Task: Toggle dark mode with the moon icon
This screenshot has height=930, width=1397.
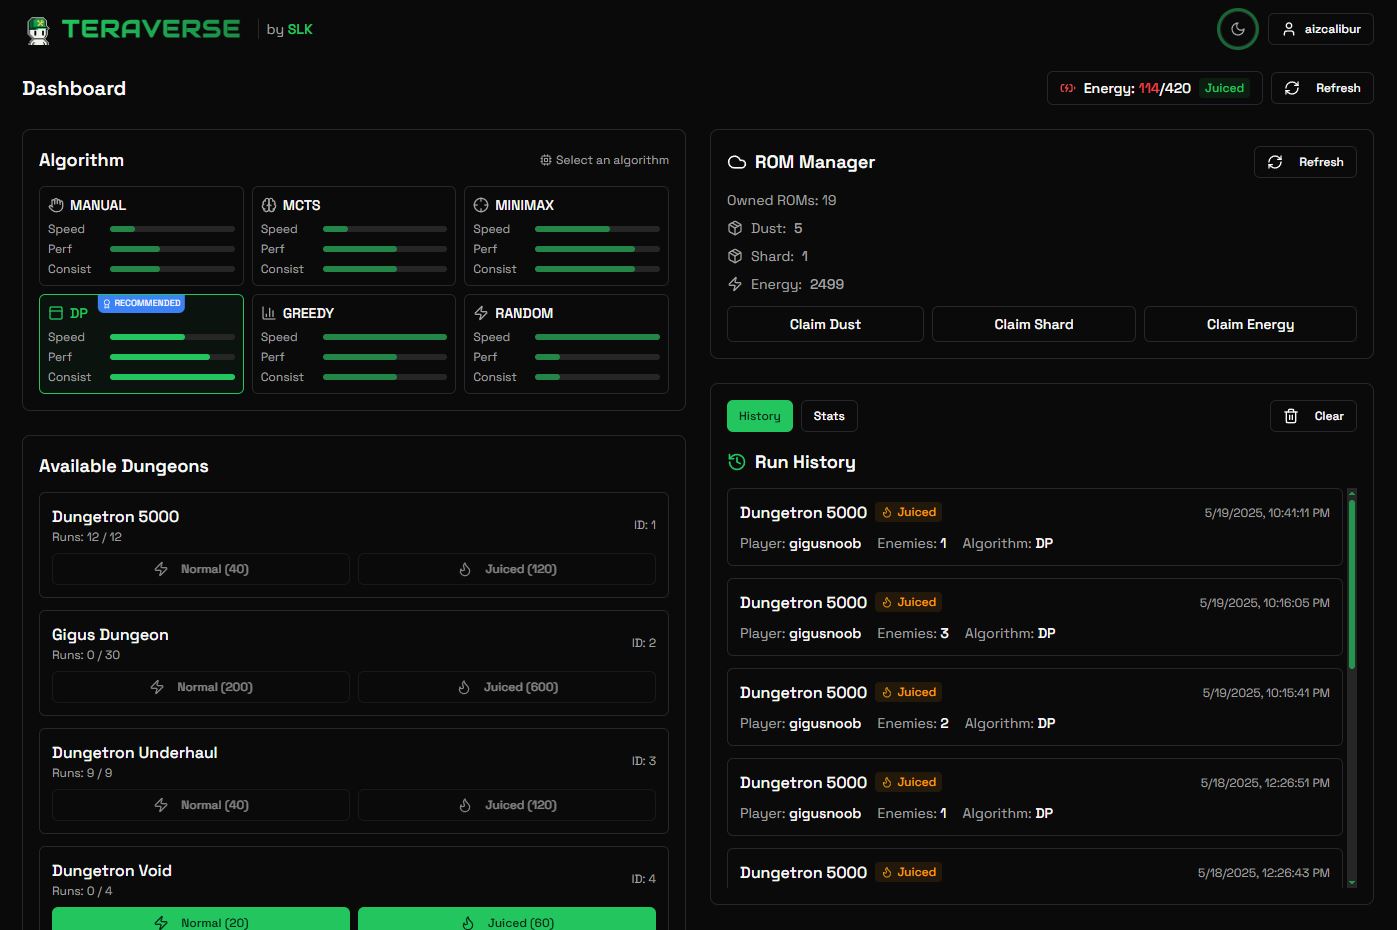Action: tap(1237, 29)
